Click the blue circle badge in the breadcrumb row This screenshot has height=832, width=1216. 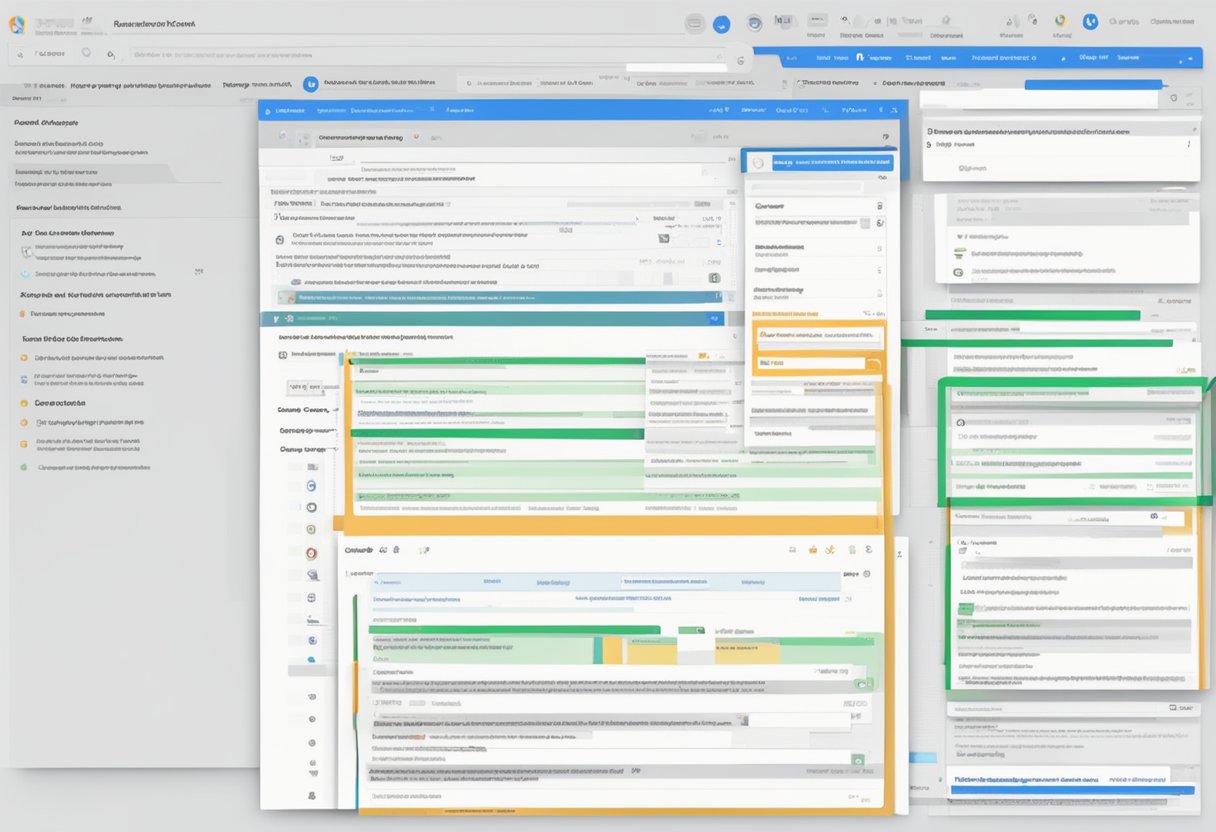coord(310,86)
